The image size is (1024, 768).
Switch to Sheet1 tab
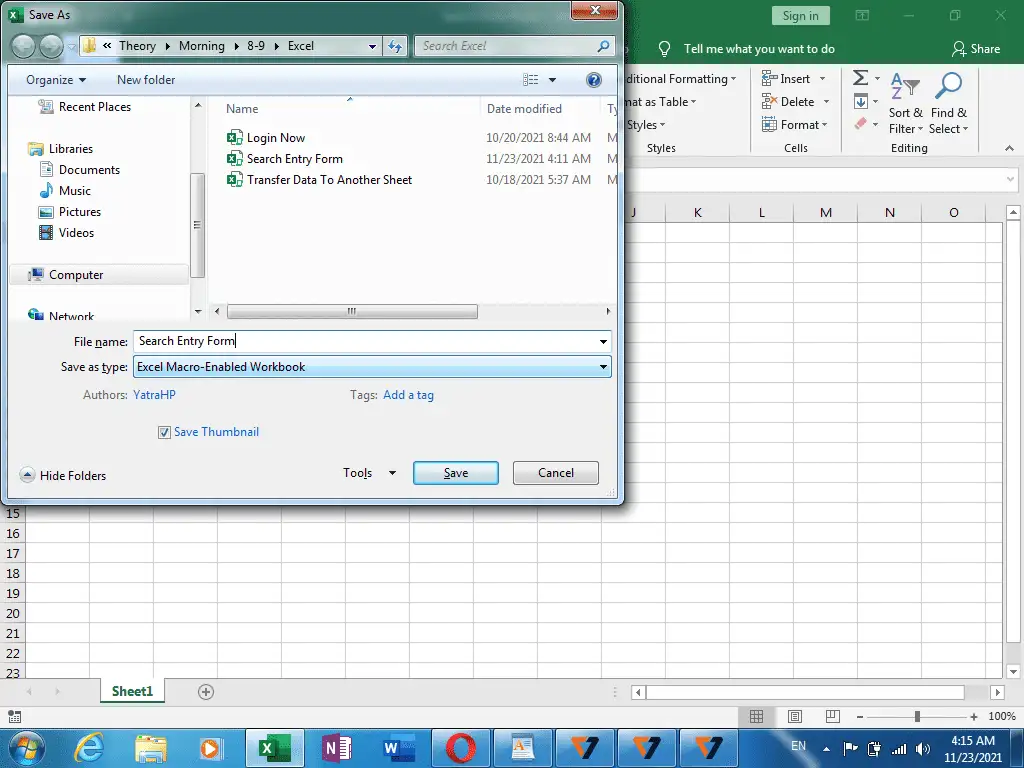click(132, 692)
